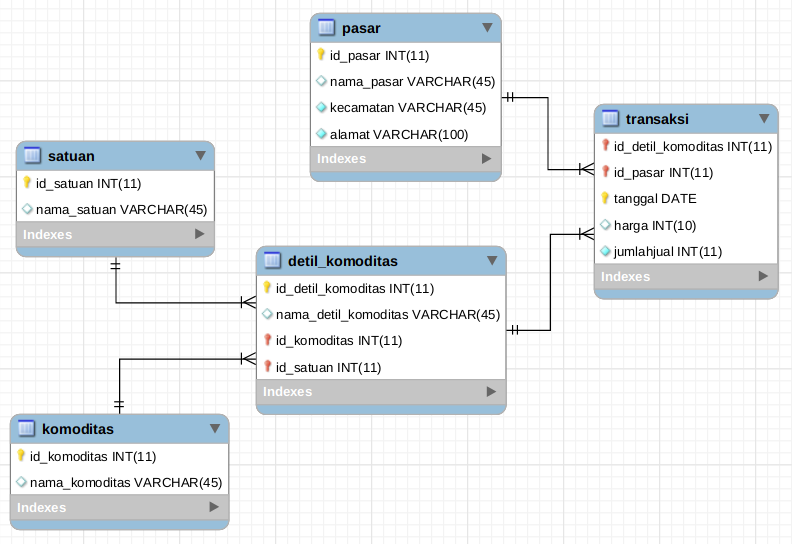Click the detil_komoditas table icon

tap(271, 261)
